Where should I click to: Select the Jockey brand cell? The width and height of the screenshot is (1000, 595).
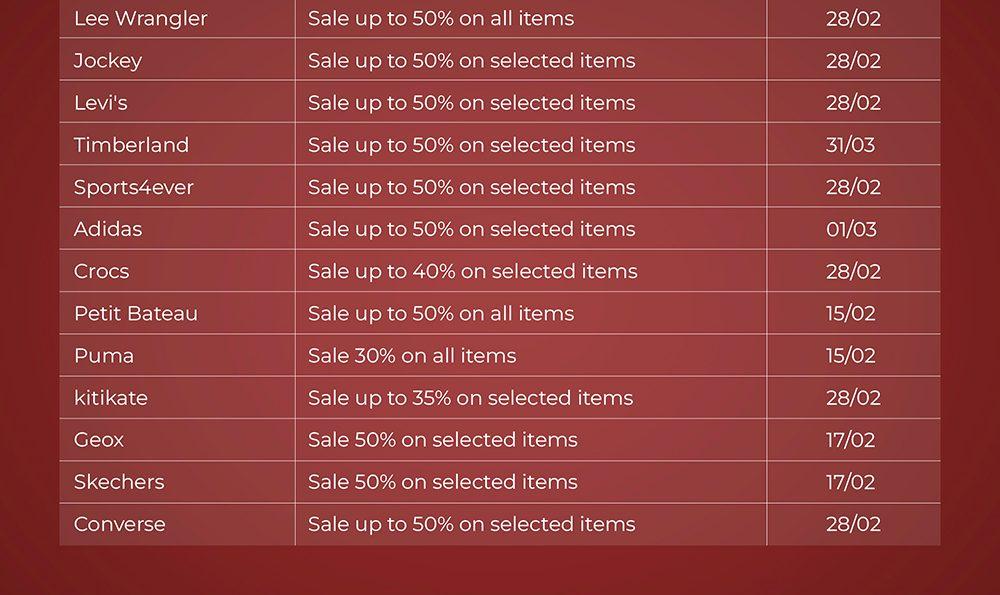(x=108, y=61)
